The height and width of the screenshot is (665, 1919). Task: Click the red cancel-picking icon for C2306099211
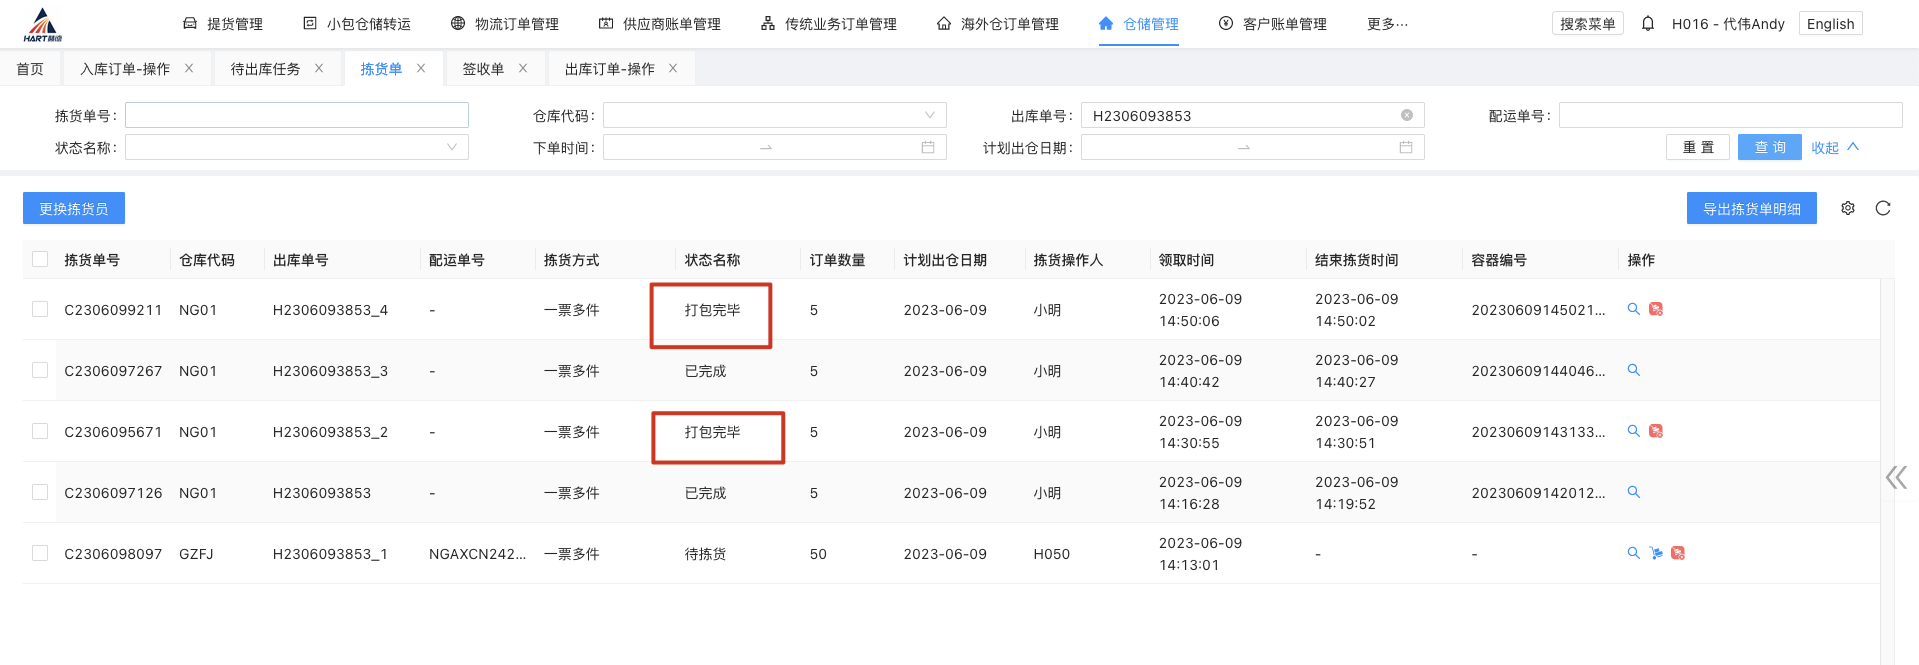(1656, 309)
